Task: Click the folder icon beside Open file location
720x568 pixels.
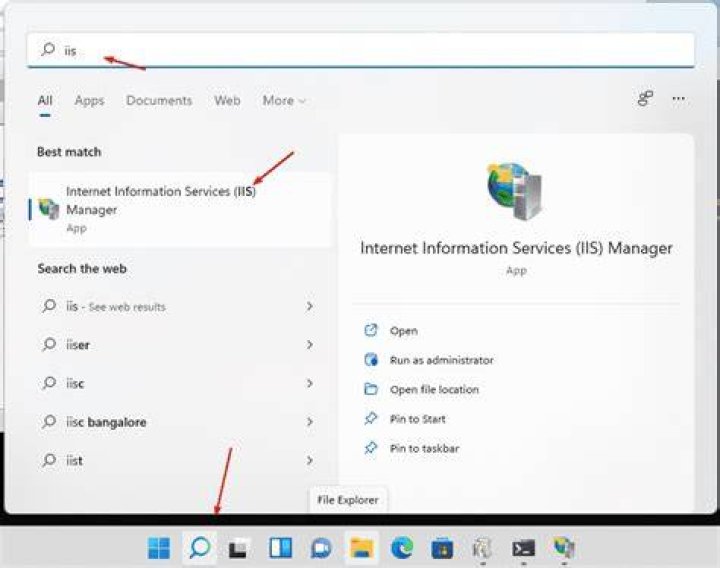Action: pyautogui.click(x=371, y=389)
